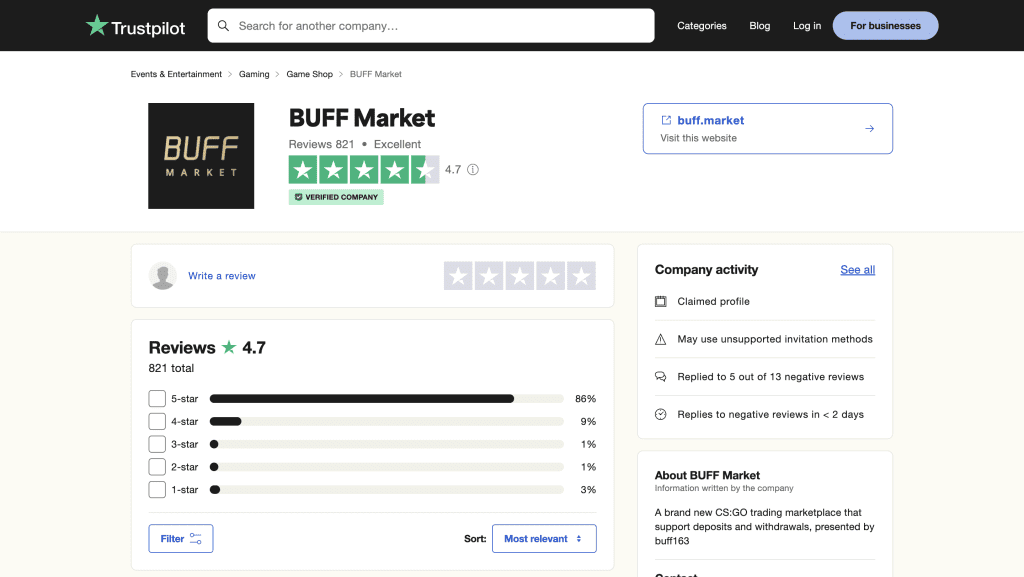Viewport: 1024px width, 577px height.
Task: Open the Most relevant sort dropdown
Action: coord(544,538)
